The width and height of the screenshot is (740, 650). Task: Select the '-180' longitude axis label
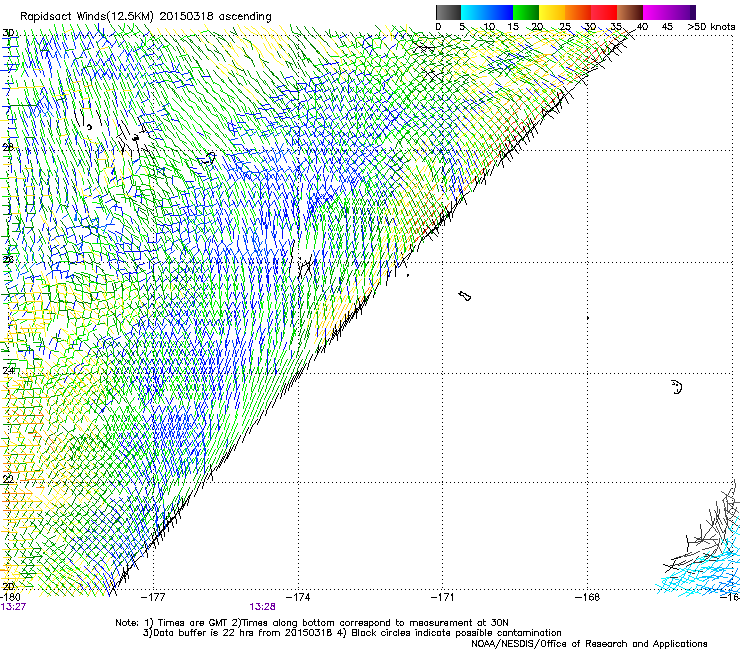tap(10, 597)
